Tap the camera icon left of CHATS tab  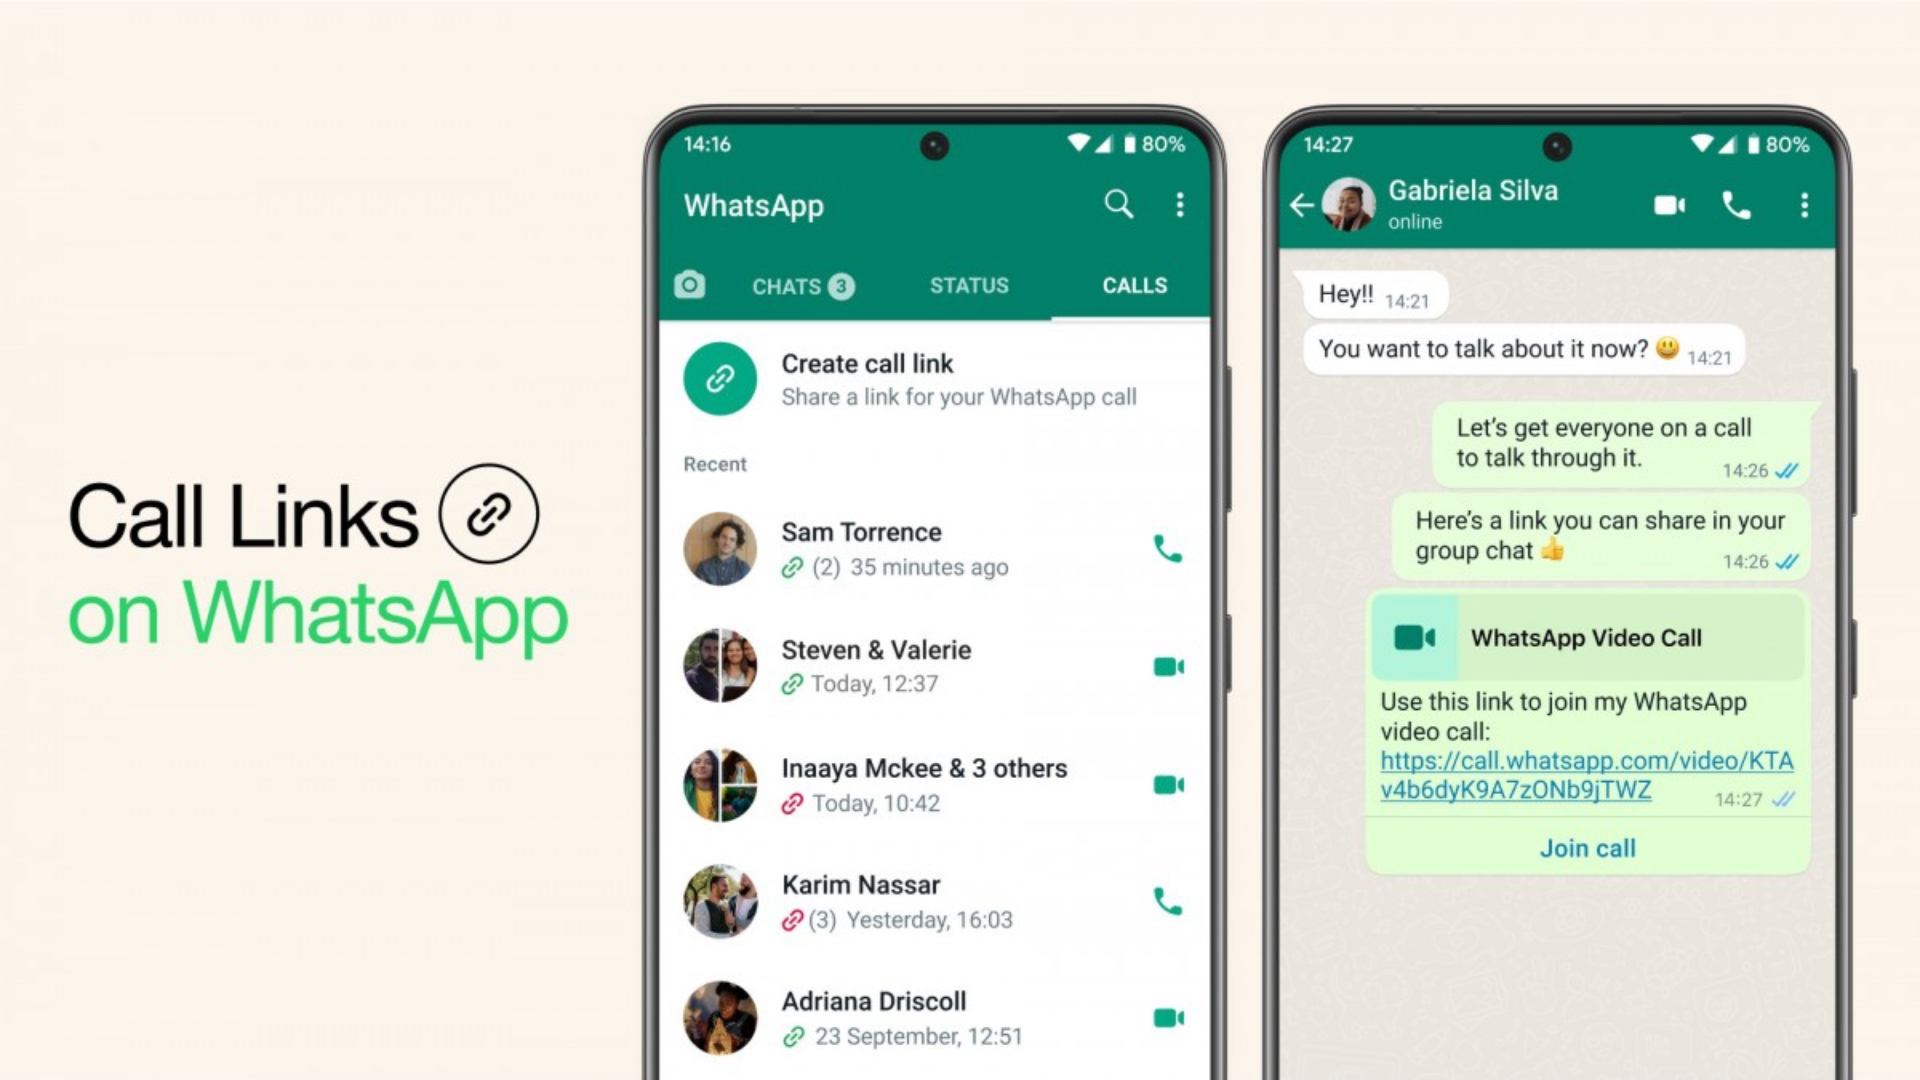[686, 284]
